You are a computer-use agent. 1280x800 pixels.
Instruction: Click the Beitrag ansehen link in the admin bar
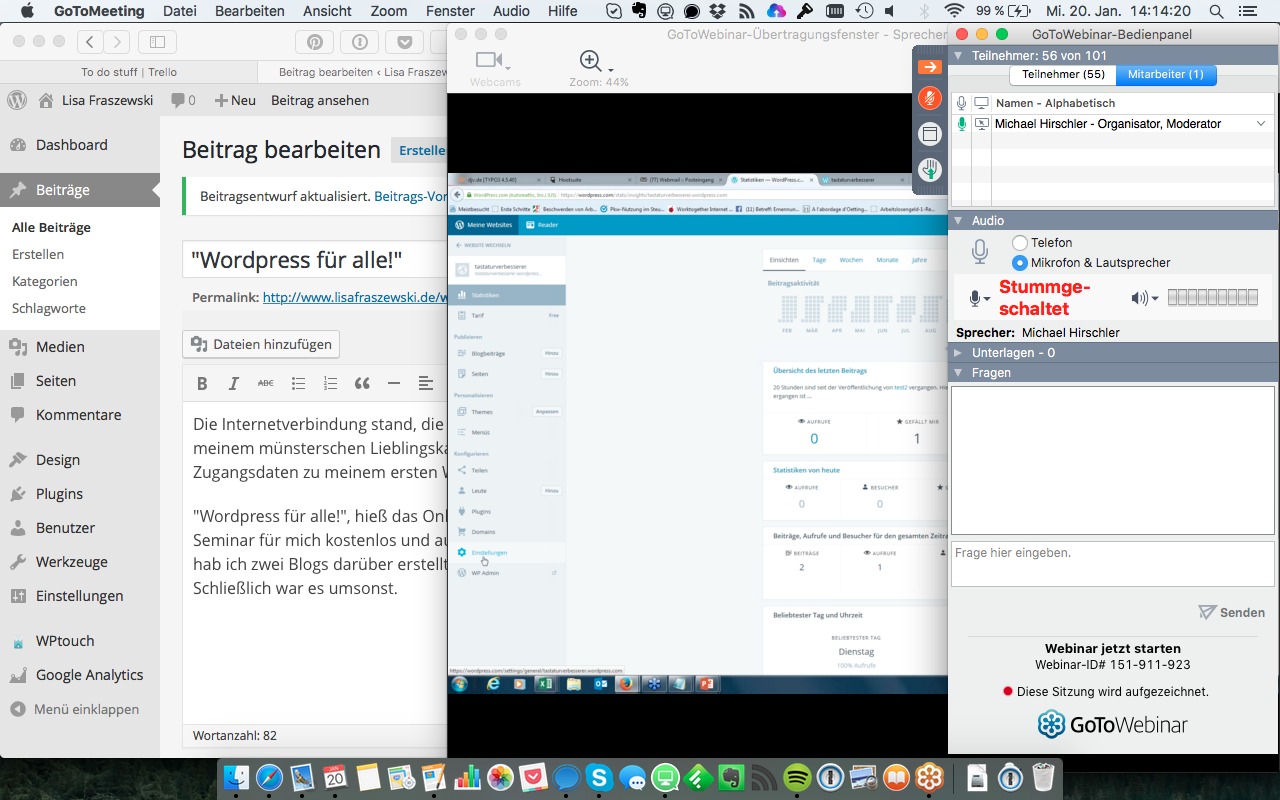pos(320,100)
